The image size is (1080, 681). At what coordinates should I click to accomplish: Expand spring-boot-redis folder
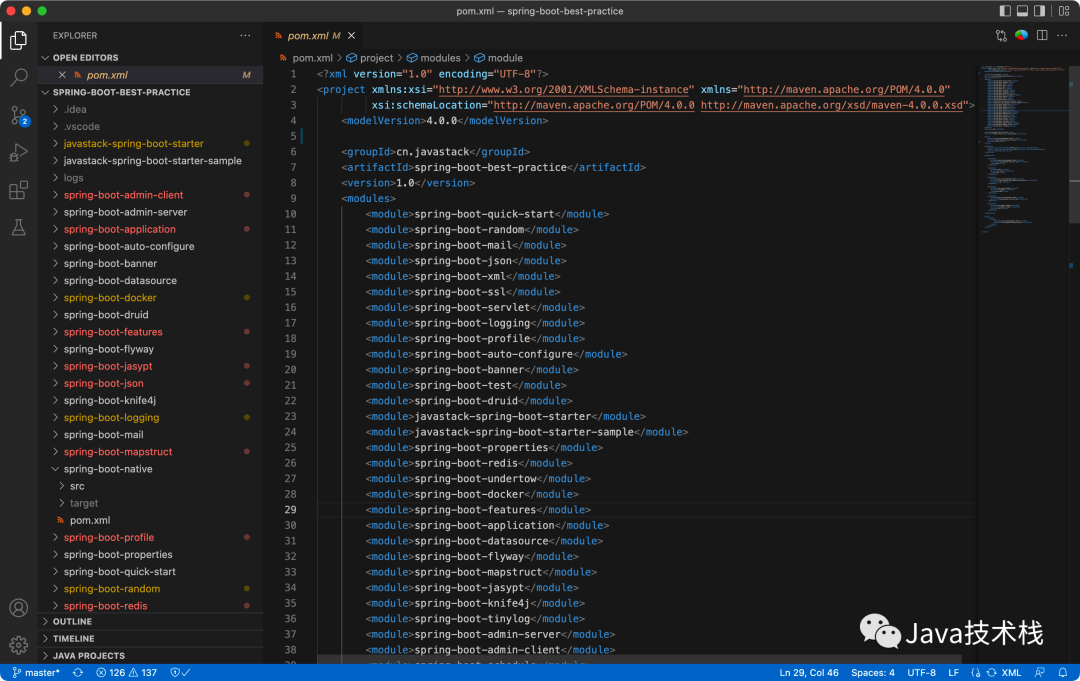[151, 606]
